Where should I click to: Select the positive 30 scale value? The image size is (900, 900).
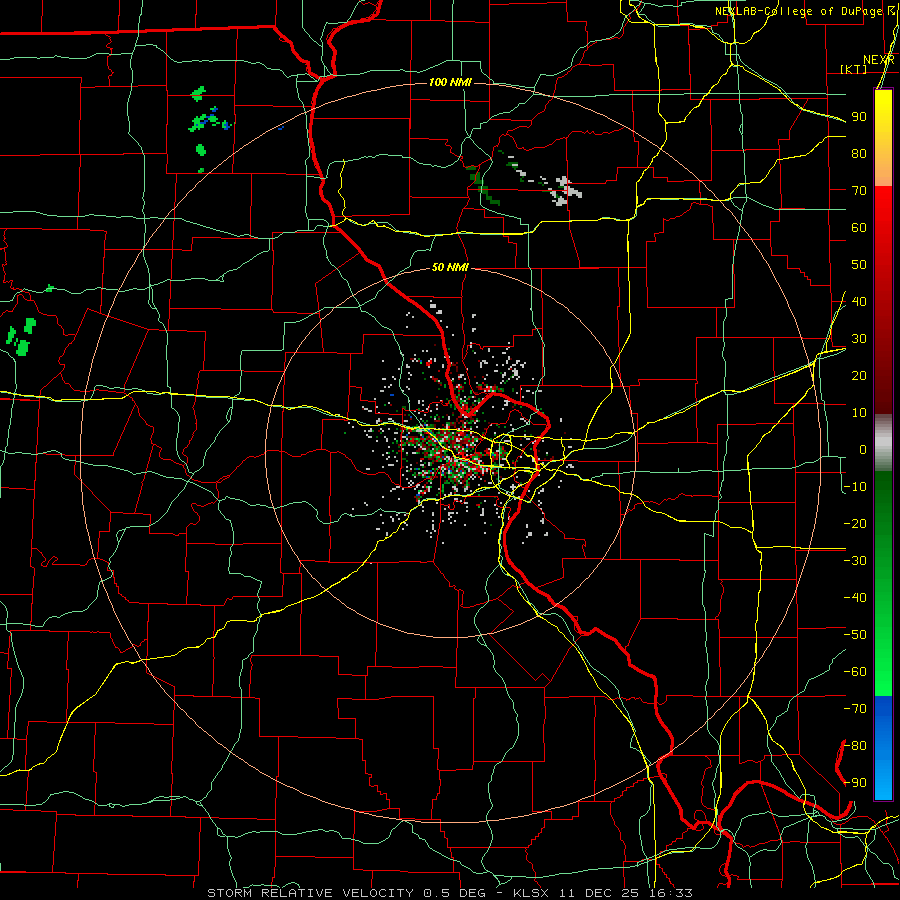[859, 339]
